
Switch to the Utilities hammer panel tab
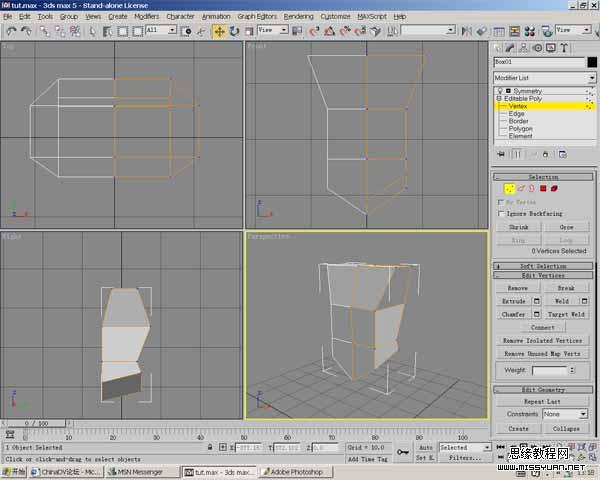coord(564,48)
